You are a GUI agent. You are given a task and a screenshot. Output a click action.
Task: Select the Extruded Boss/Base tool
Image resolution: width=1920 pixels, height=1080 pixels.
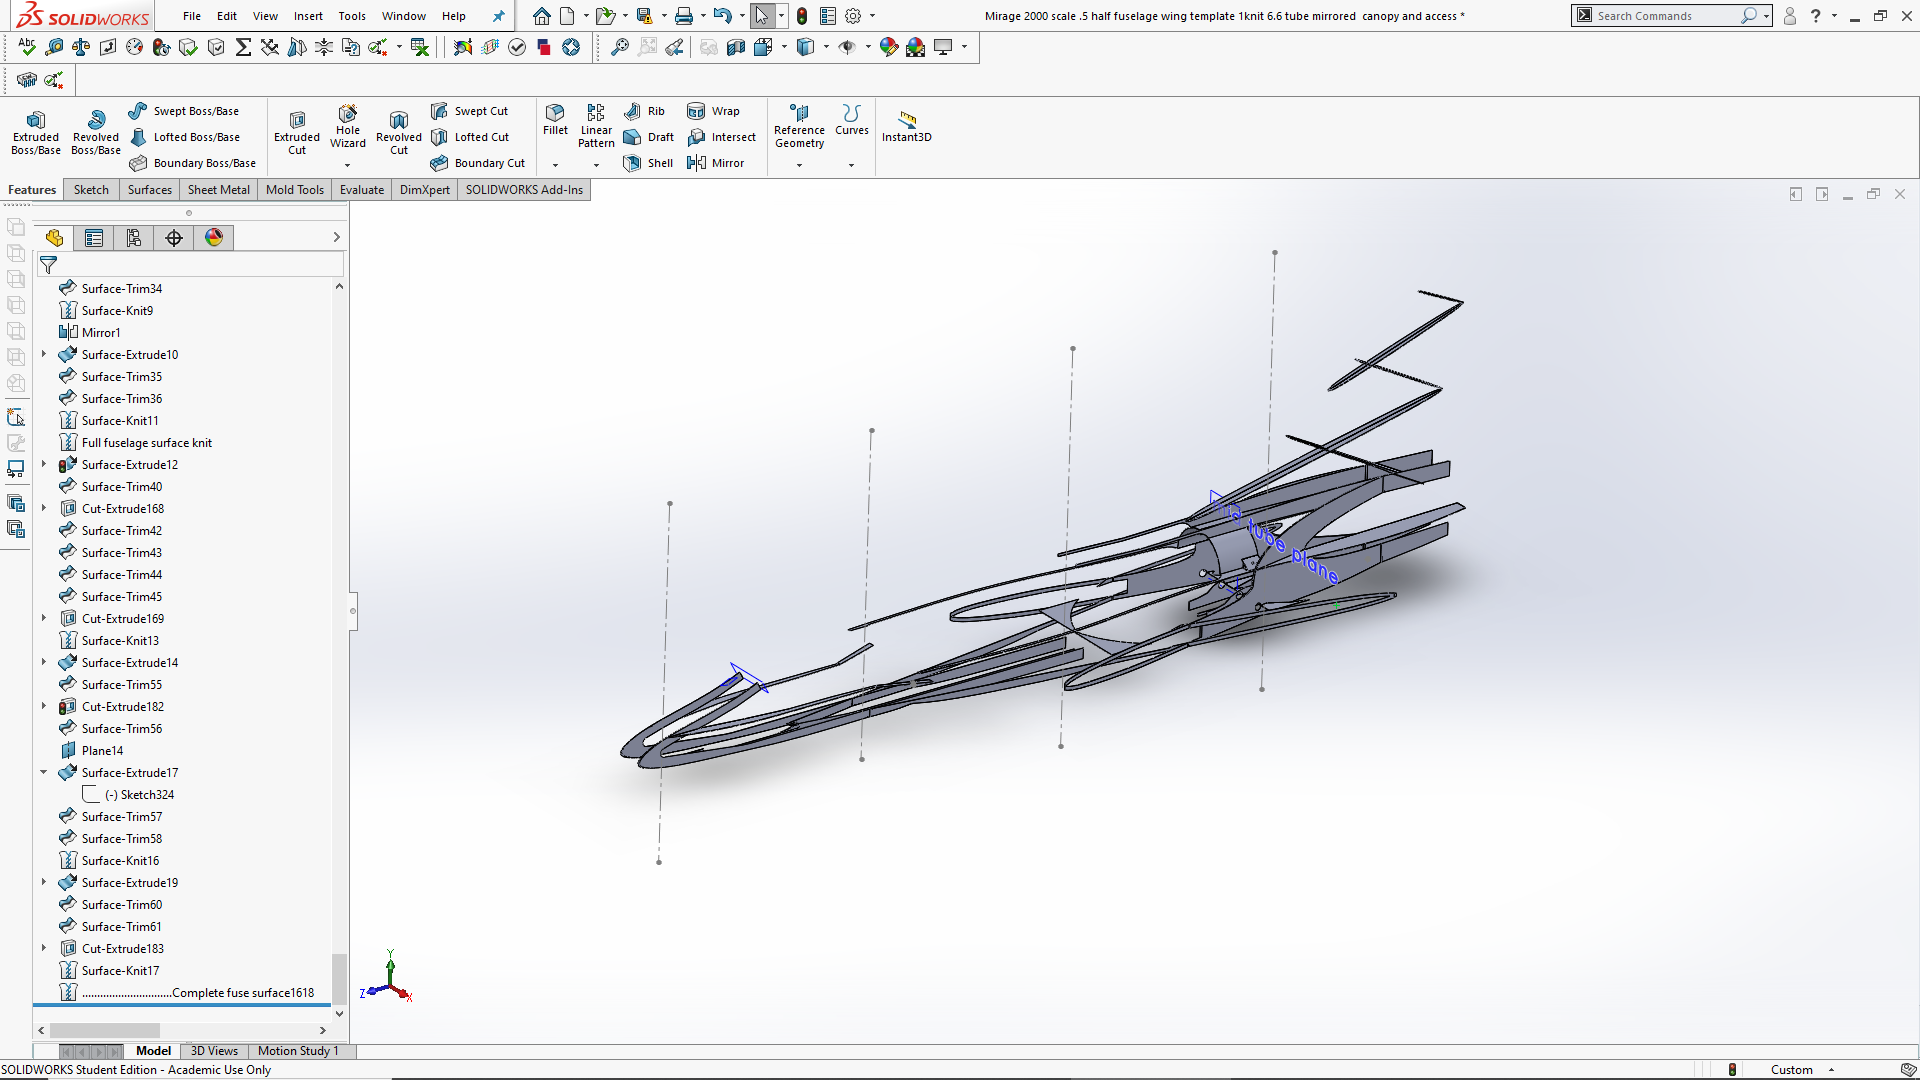[x=36, y=132]
